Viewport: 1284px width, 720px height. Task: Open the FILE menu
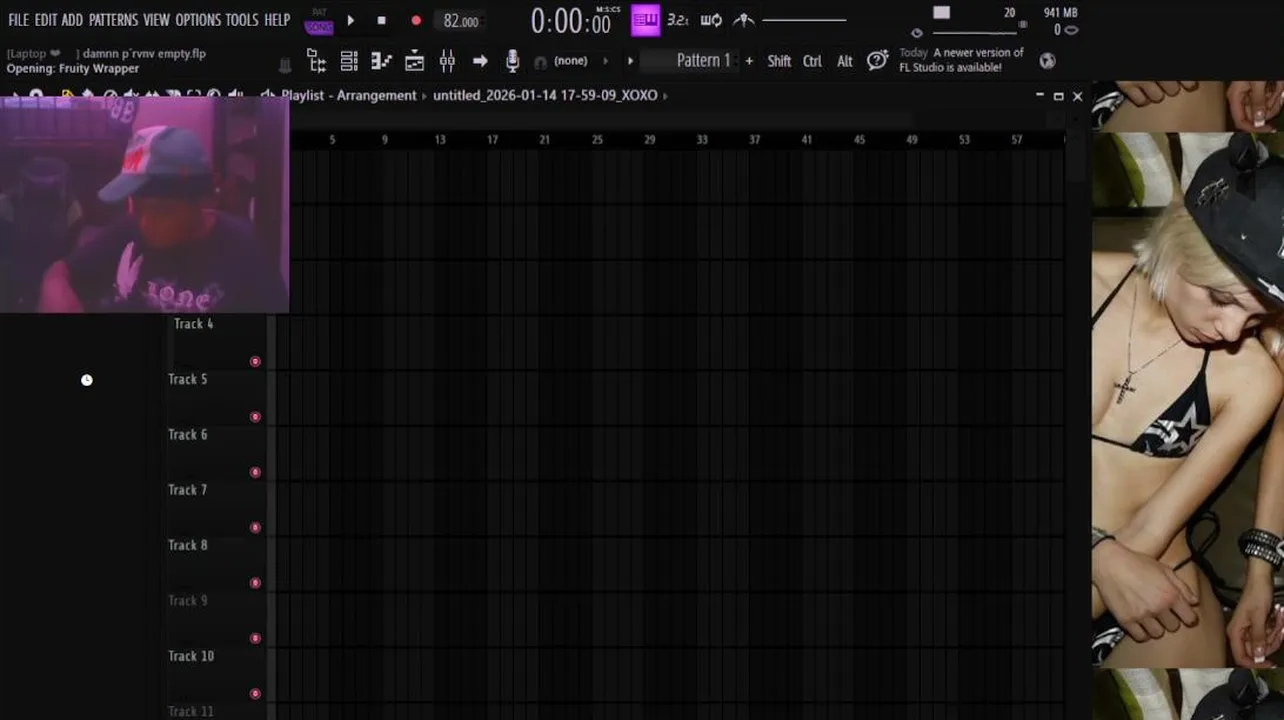point(18,20)
